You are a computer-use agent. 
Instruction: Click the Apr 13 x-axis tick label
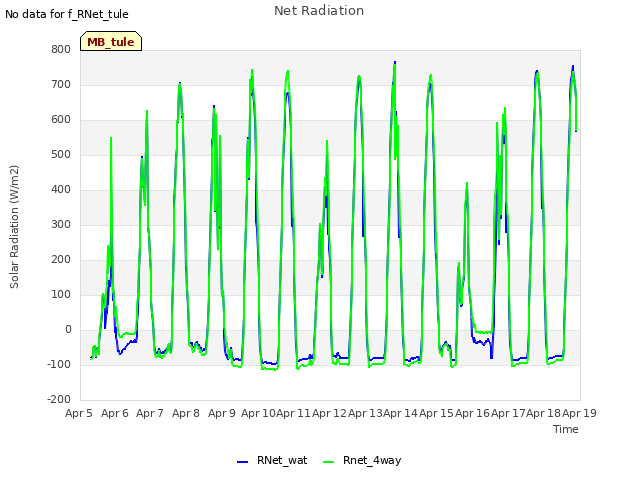click(x=365, y=413)
